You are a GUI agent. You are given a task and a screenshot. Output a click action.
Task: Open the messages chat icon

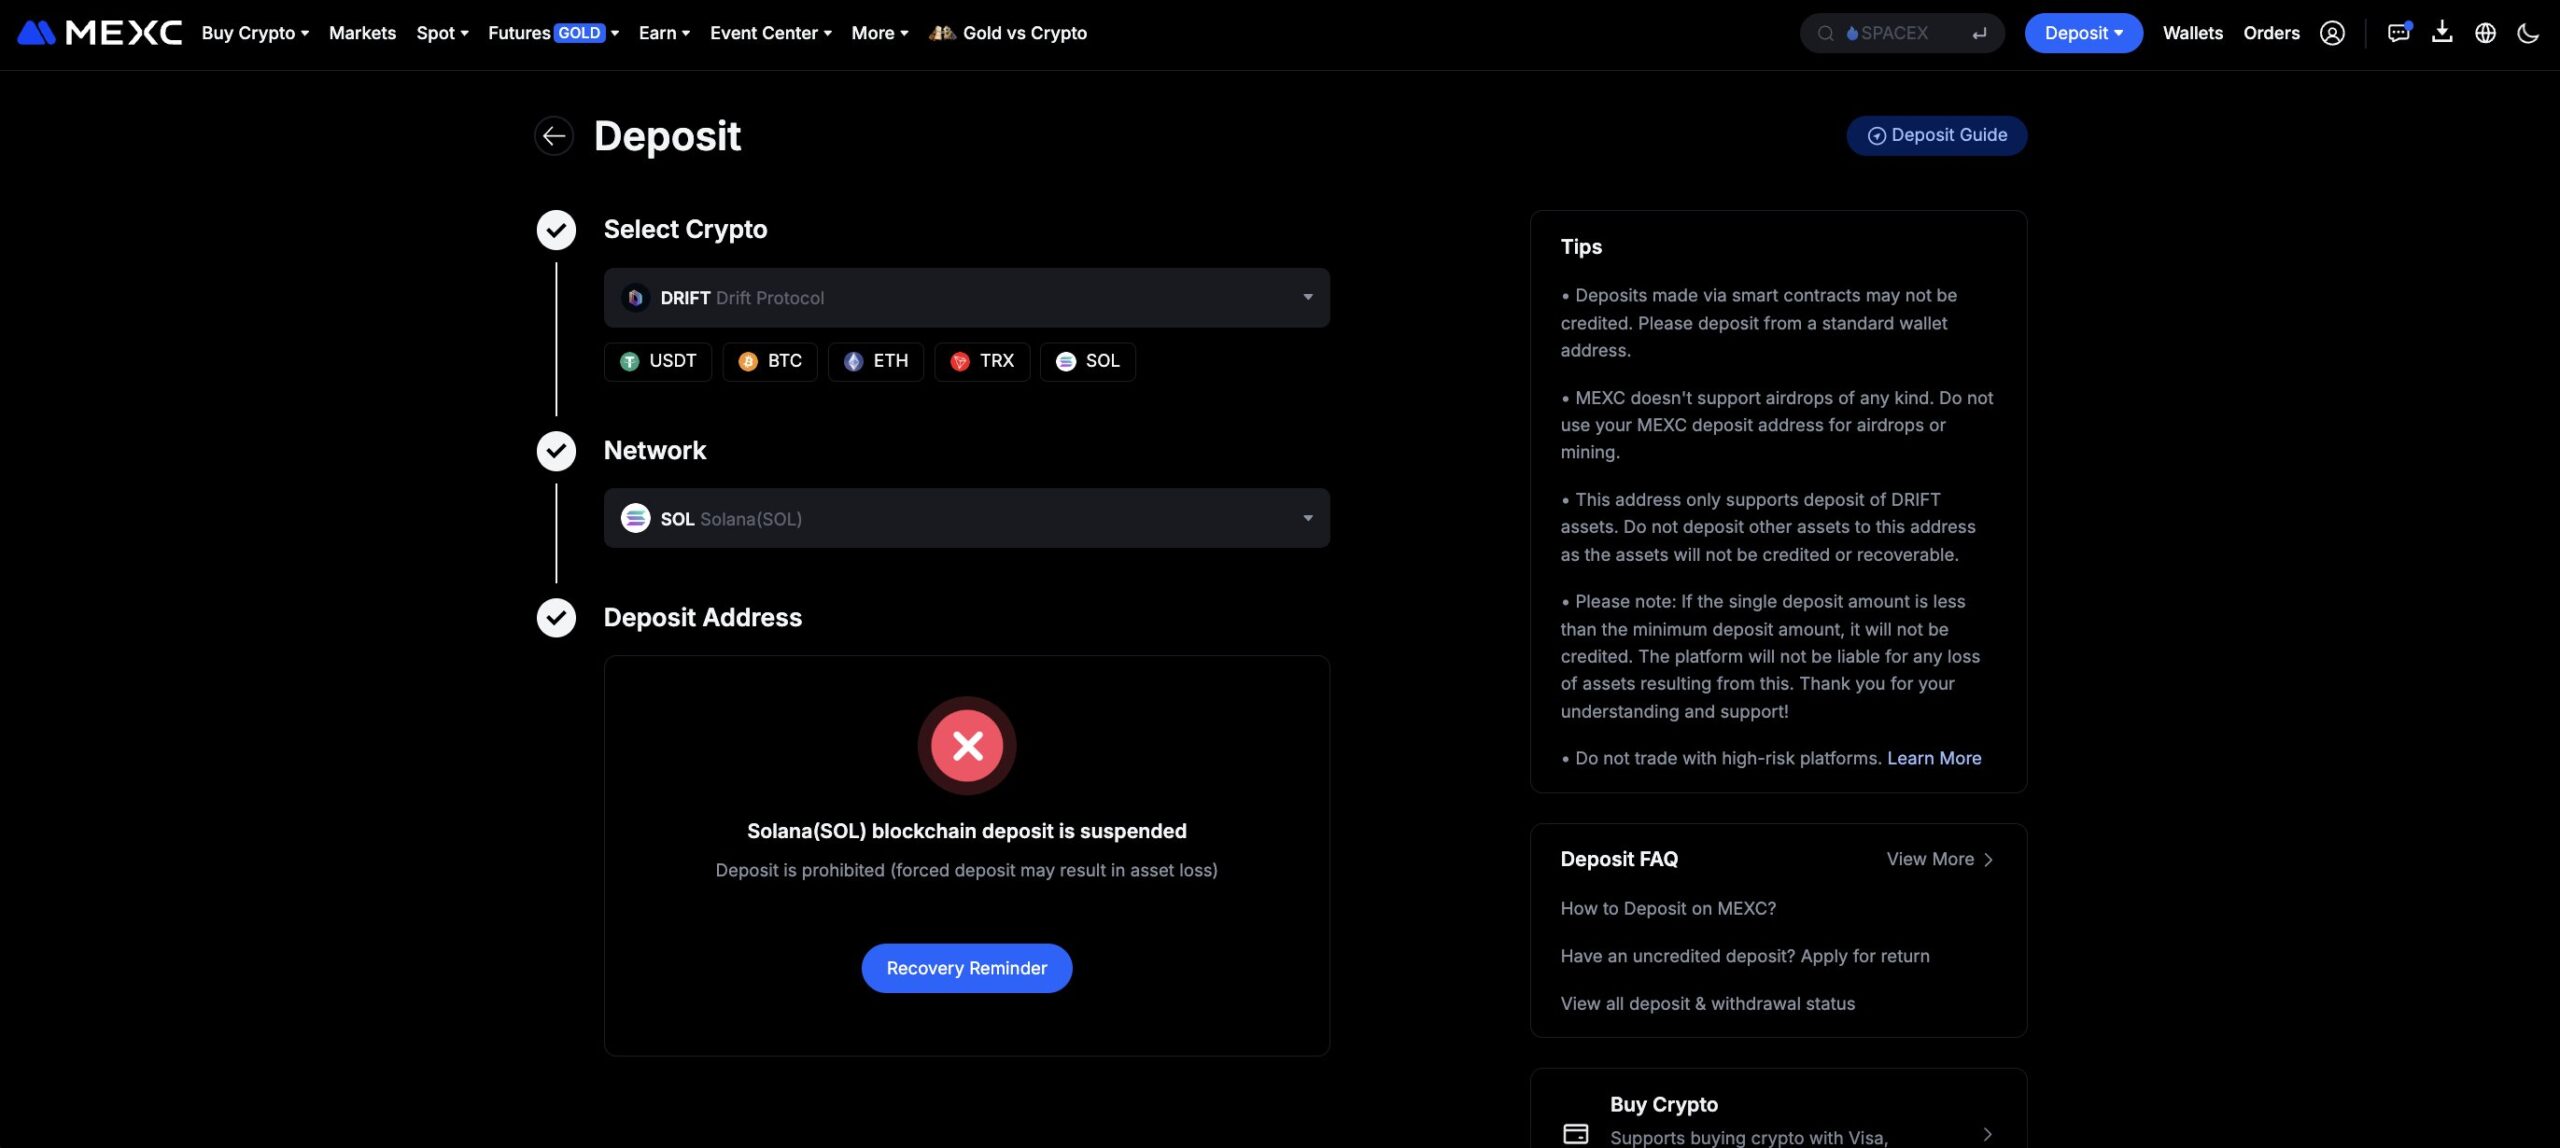(2398, 33)
